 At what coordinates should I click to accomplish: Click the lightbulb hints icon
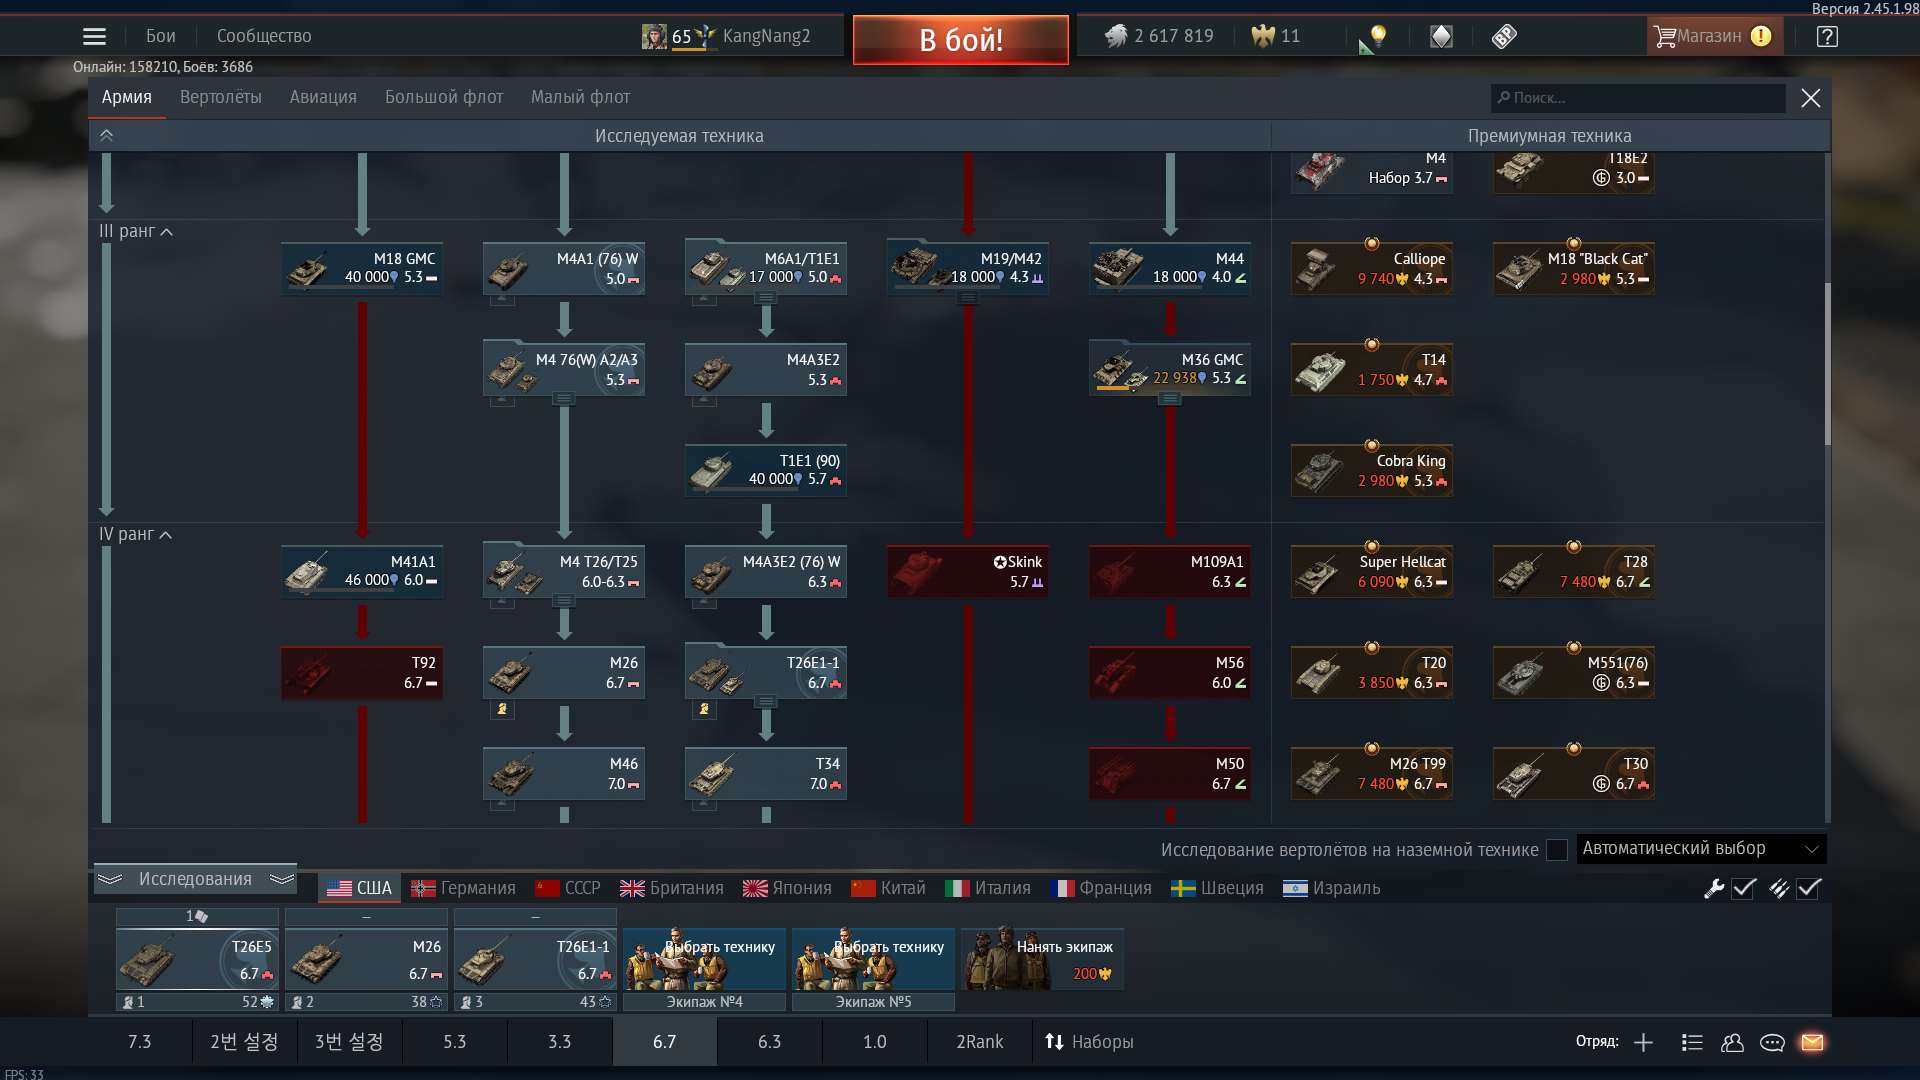(1378, 37)
